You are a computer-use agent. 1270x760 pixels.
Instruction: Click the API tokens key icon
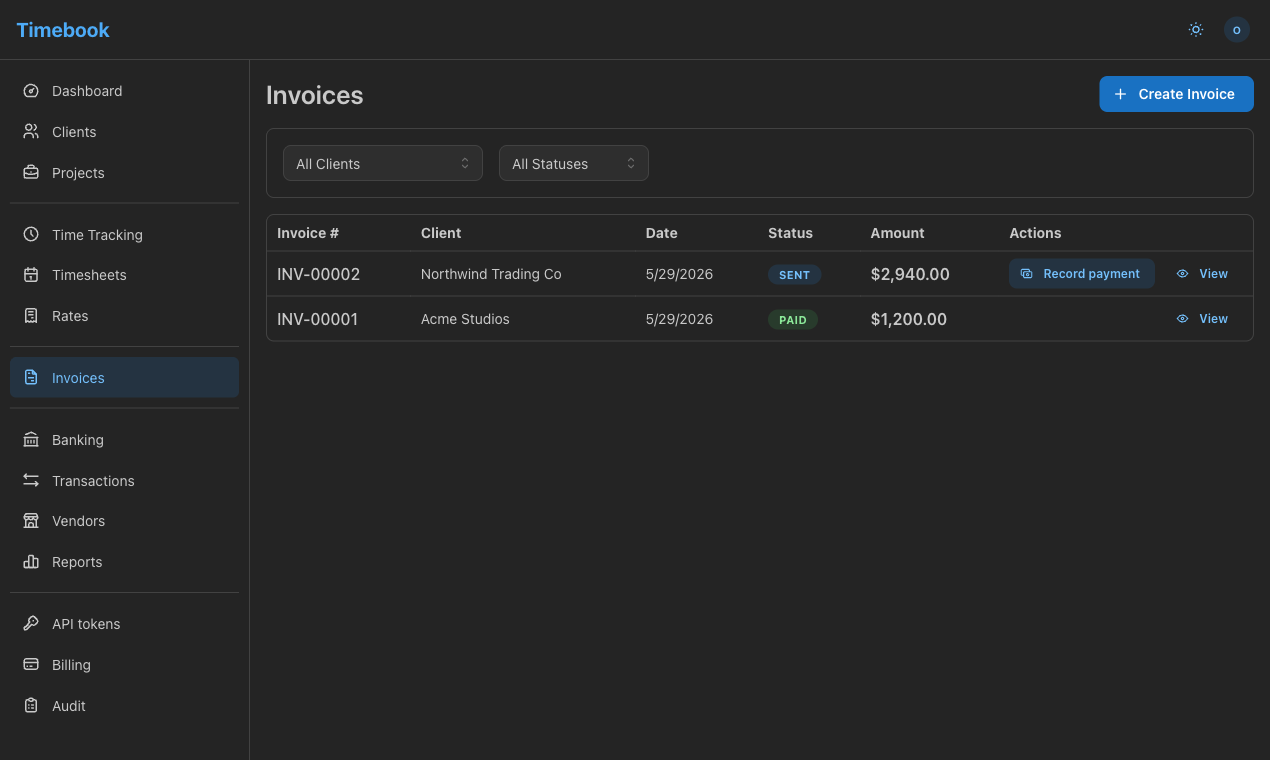point(31,624)
